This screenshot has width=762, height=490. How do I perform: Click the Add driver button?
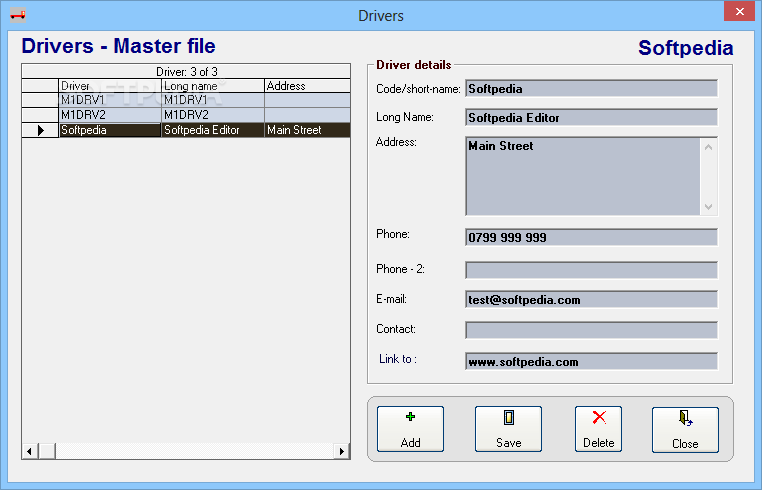pos(410,429)
